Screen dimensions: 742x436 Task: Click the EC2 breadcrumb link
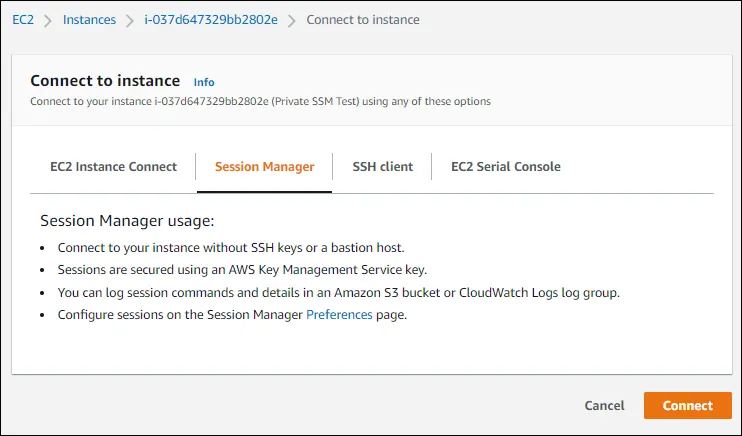[x=23, y=20]
